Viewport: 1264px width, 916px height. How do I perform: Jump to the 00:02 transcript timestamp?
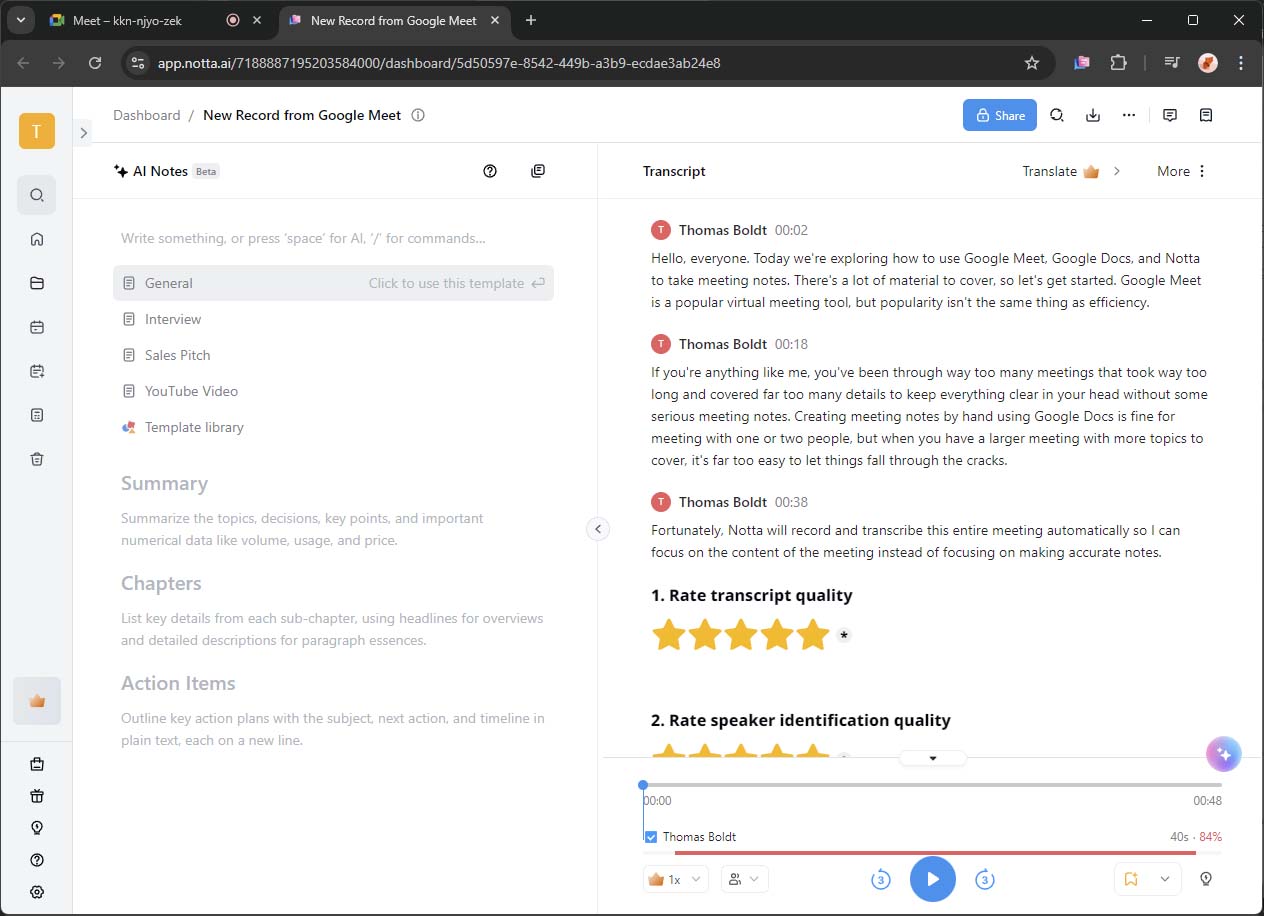[x=791, y=230]
